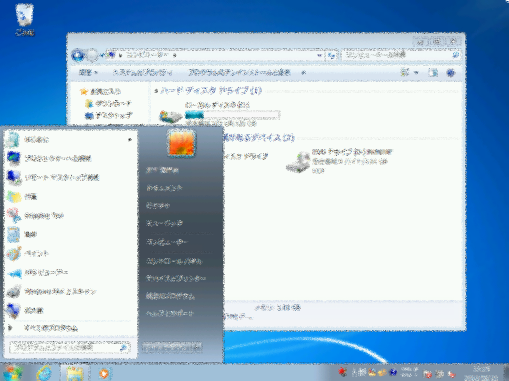Click the change view icon in Explorer toolbar
This screenshot has width=509, height=381.
[405, 72]
